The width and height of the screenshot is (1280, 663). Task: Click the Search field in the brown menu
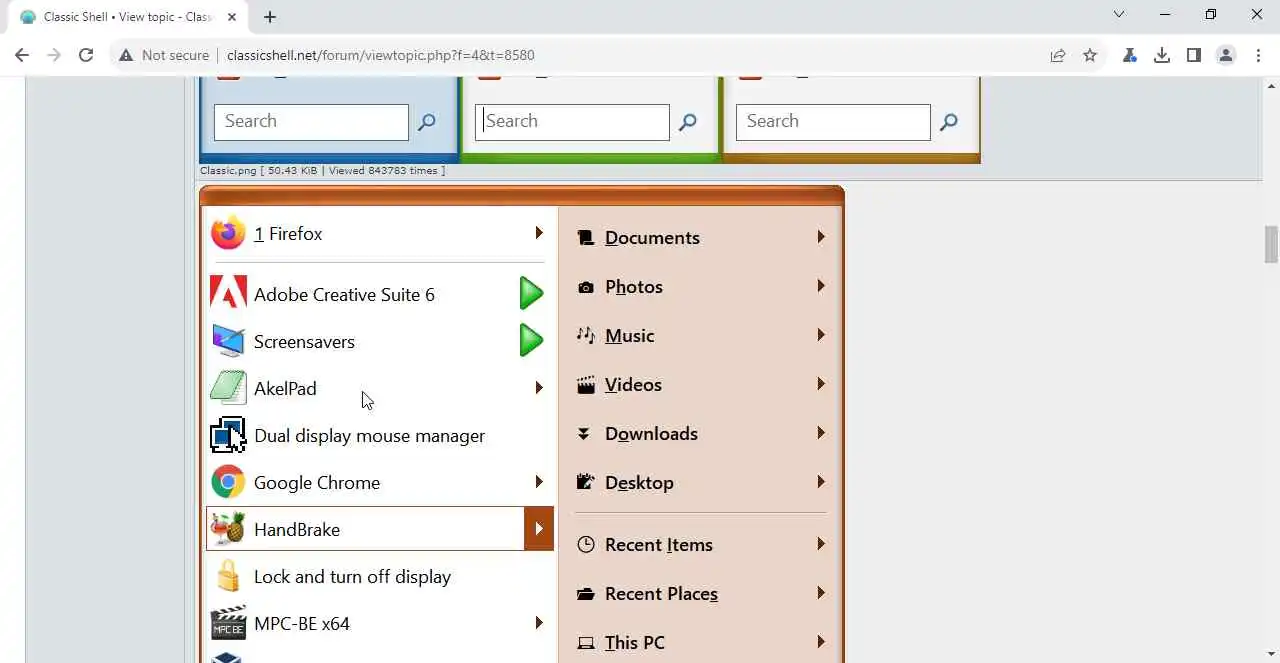(x=833, y=122)
